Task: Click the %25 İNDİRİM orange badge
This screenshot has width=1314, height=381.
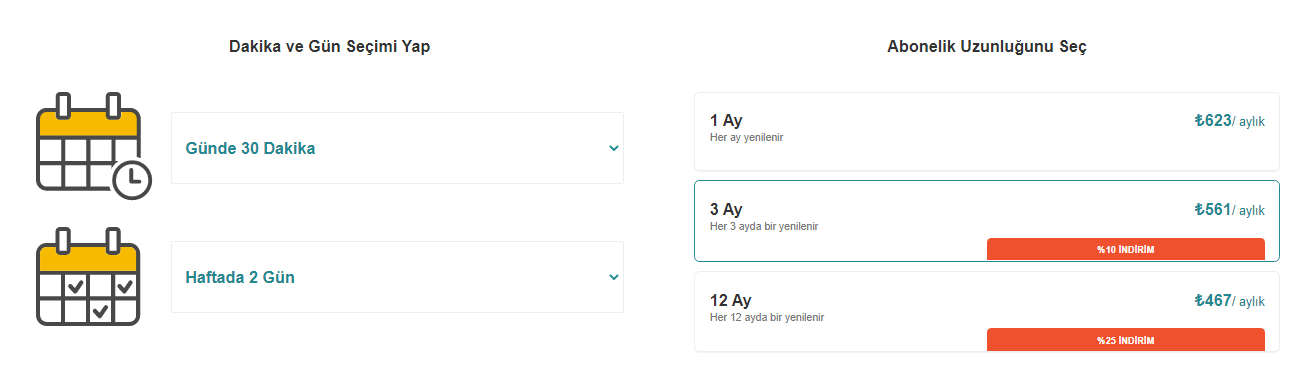Action: coord(1125,340)
